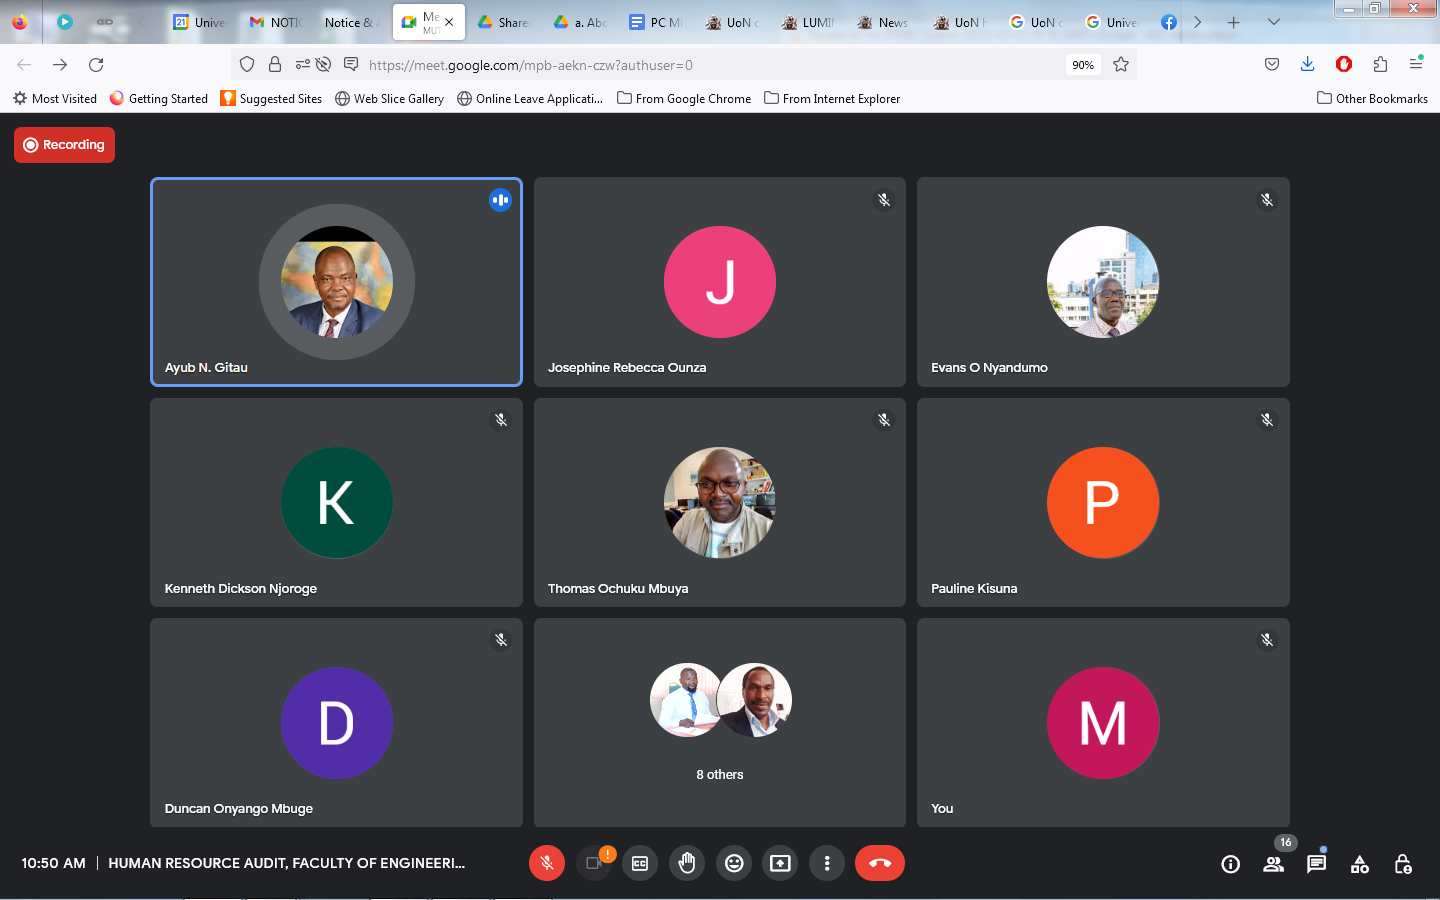Open the meeting details info icon

(x=1230, y=864)
